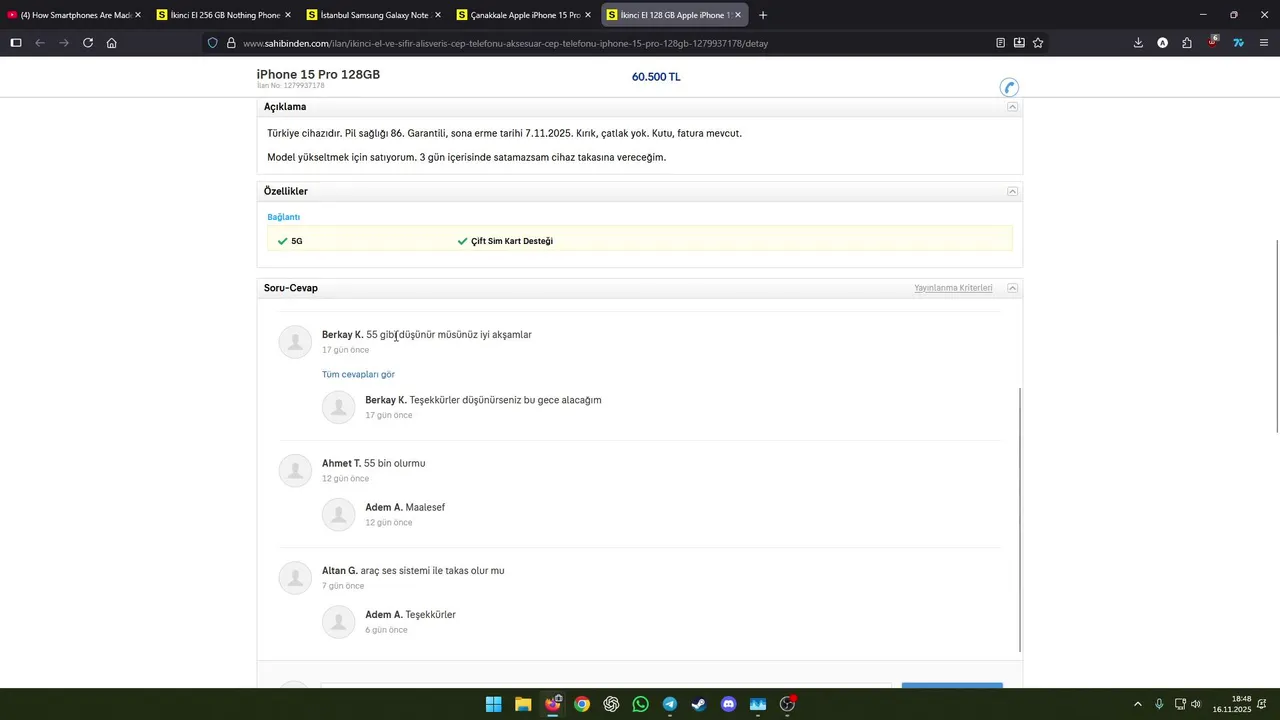
Task: Close the active iPhone 128 GB tab
Action: coord(738,15)
